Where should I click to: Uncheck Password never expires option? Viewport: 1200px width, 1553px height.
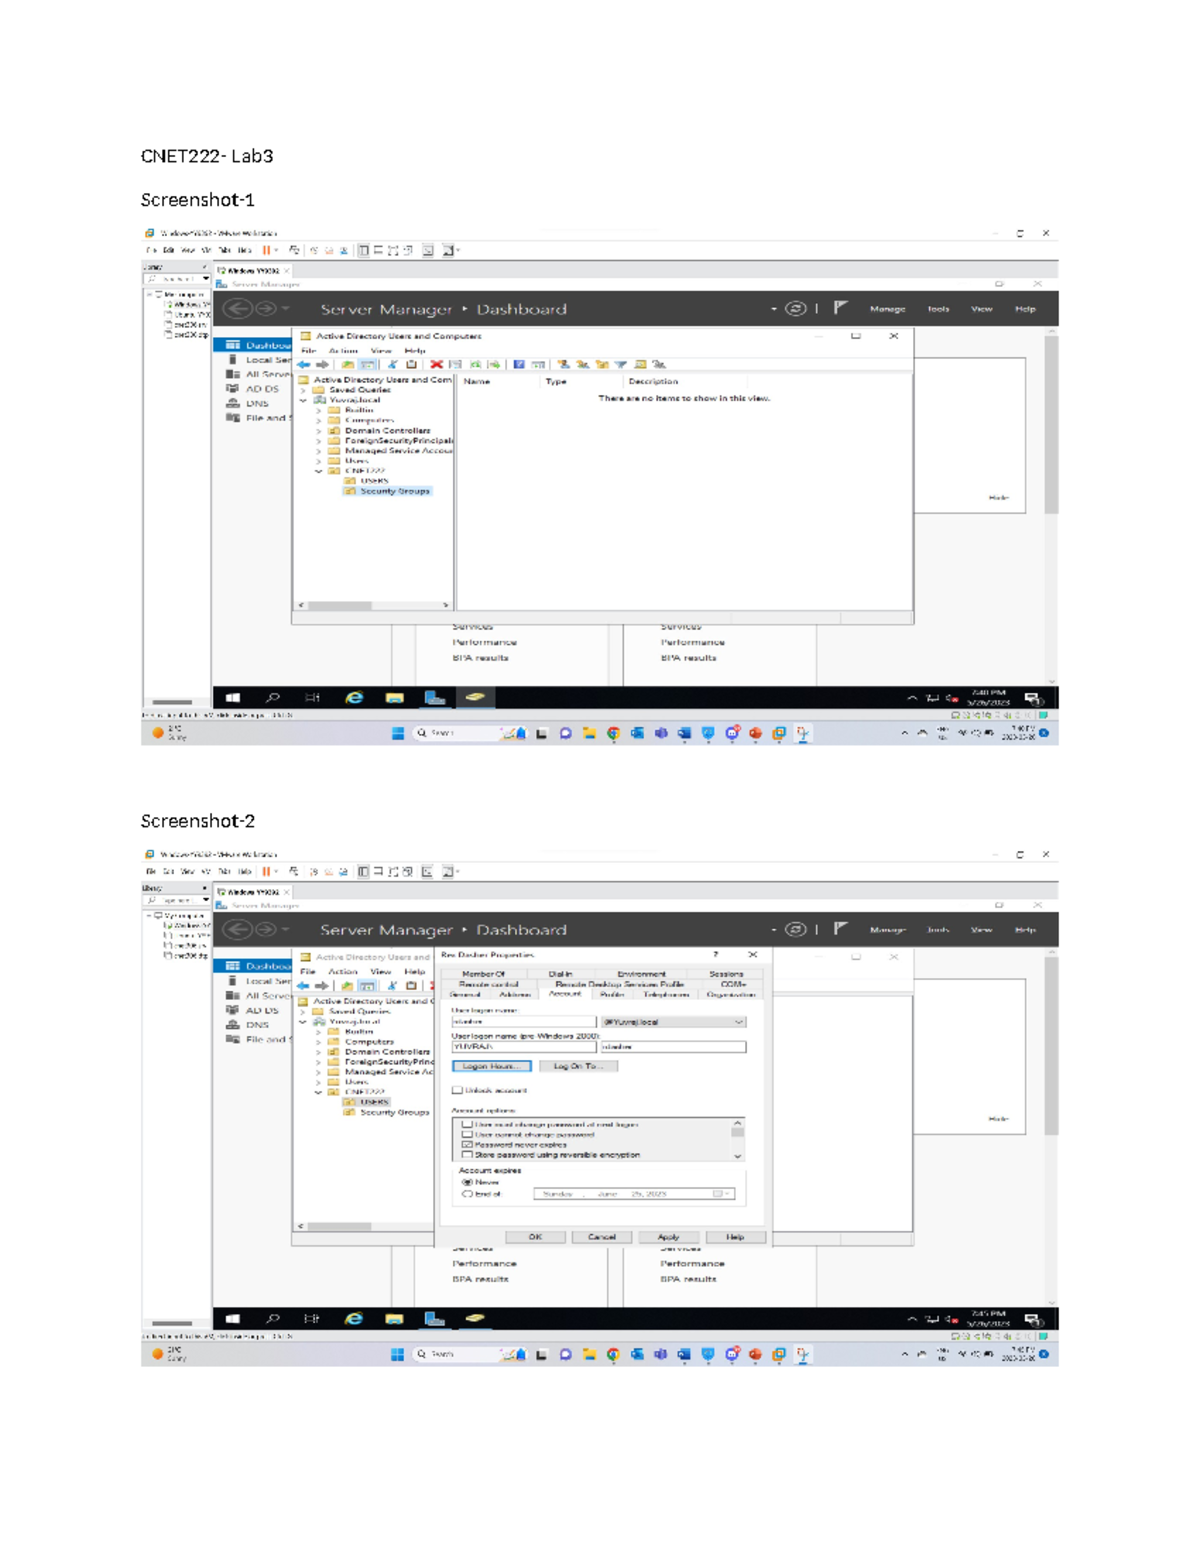coord(466,1144)
